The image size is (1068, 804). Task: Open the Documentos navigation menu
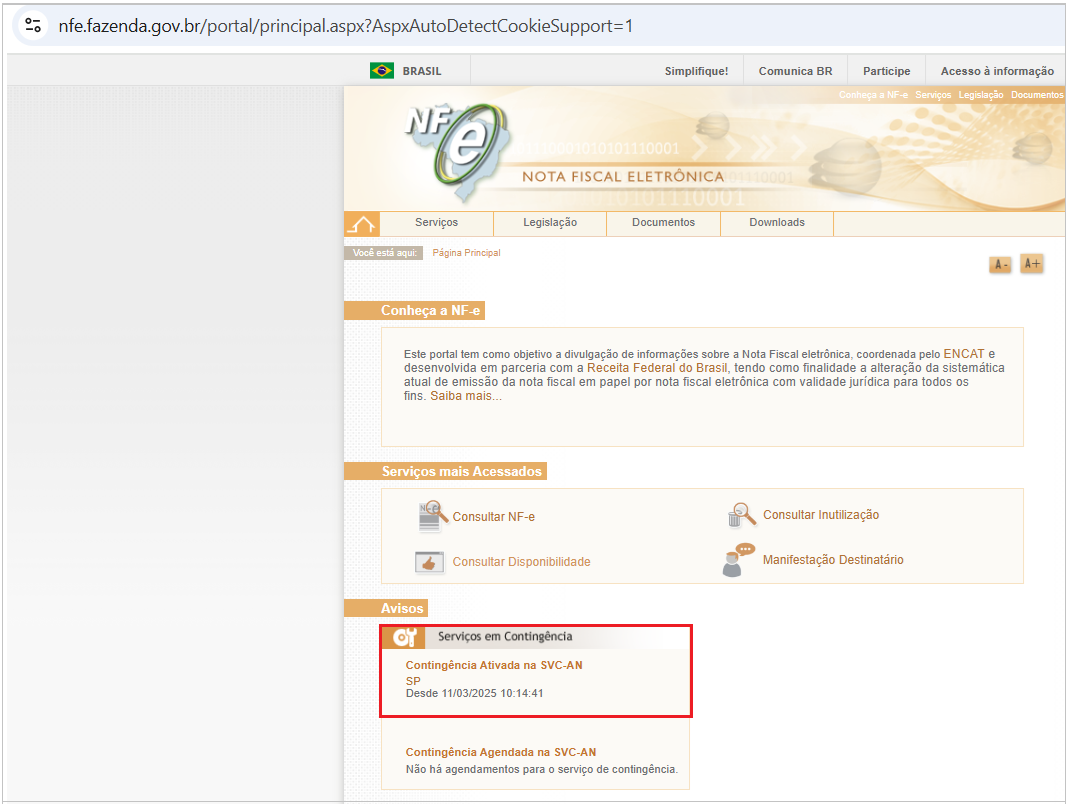663,223
